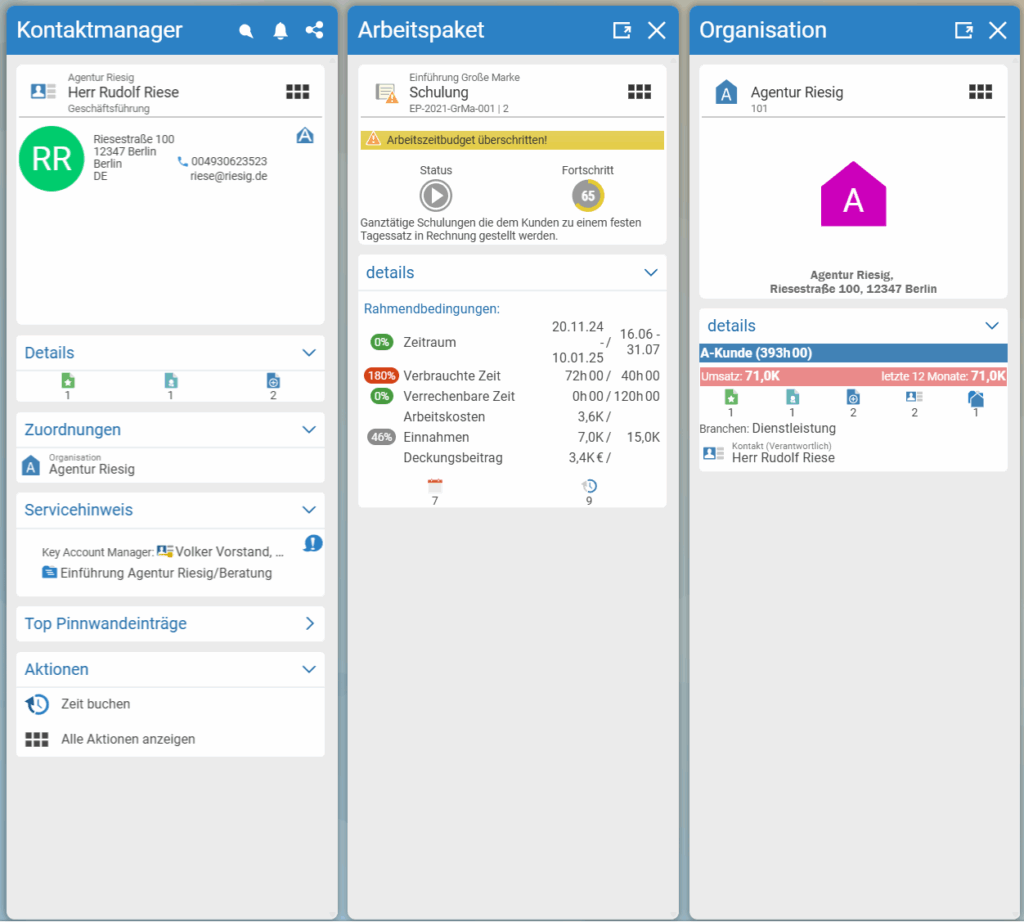Image resolution: width=1024 pixels, height=922 pixels.
Task: Click the time history icon showing 9
Action: (x=589, y=486)
